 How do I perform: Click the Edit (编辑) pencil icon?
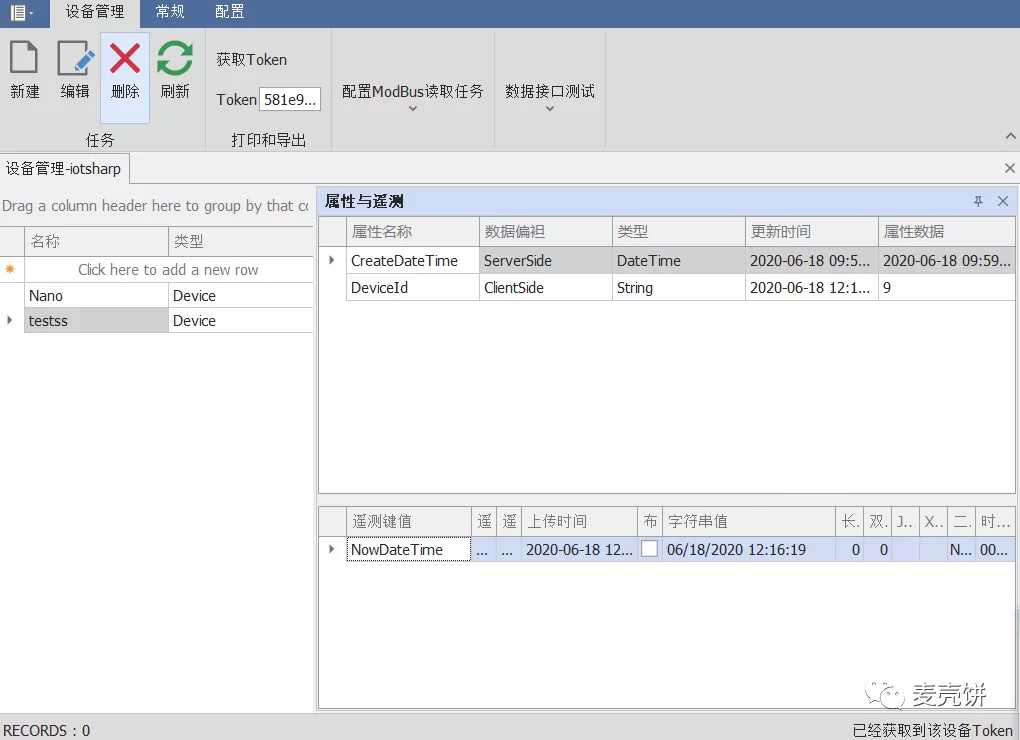point(75,59)
